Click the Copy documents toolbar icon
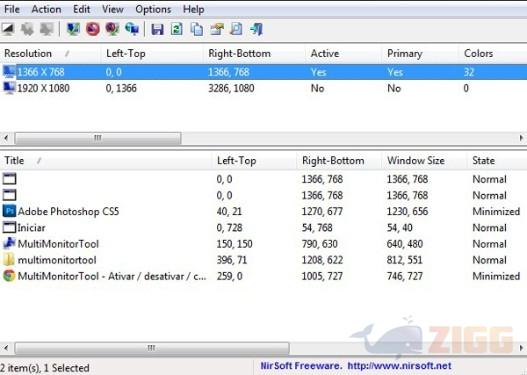The height and width of the screenshot is (375, 527). 197,29
